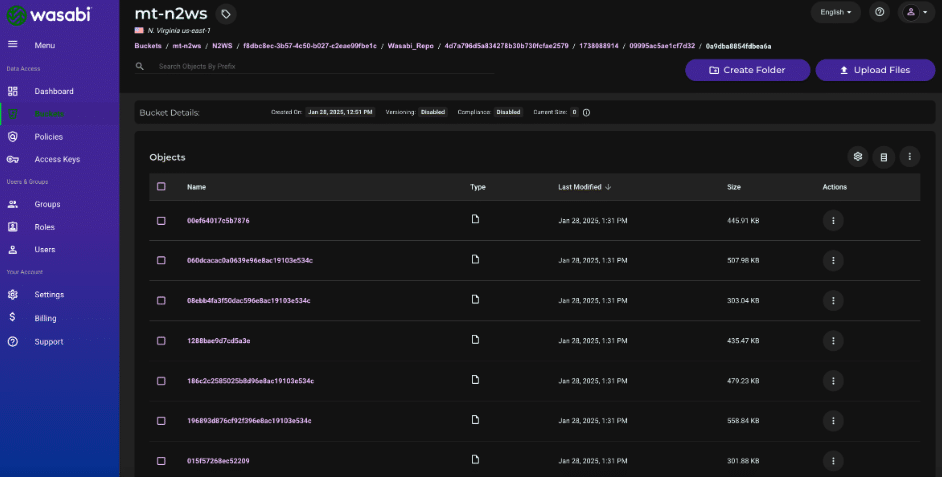Check the box for 196893d876cf92f396e8ac19103e534c

pyautogui.click(x=161, y=421)
